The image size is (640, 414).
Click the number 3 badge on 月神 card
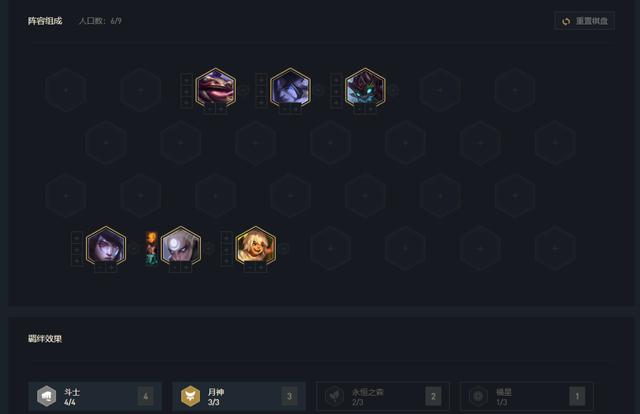pyautogui.click(x=289, y=396)
